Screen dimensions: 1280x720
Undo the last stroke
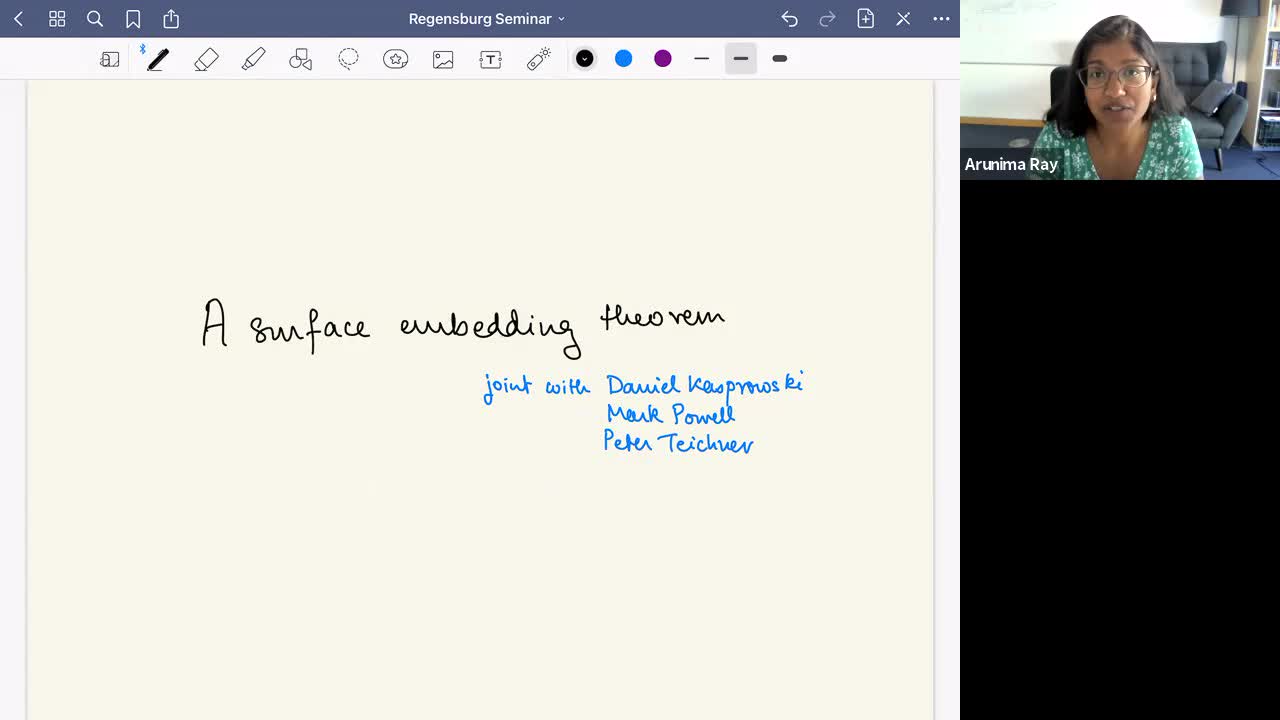789,19
